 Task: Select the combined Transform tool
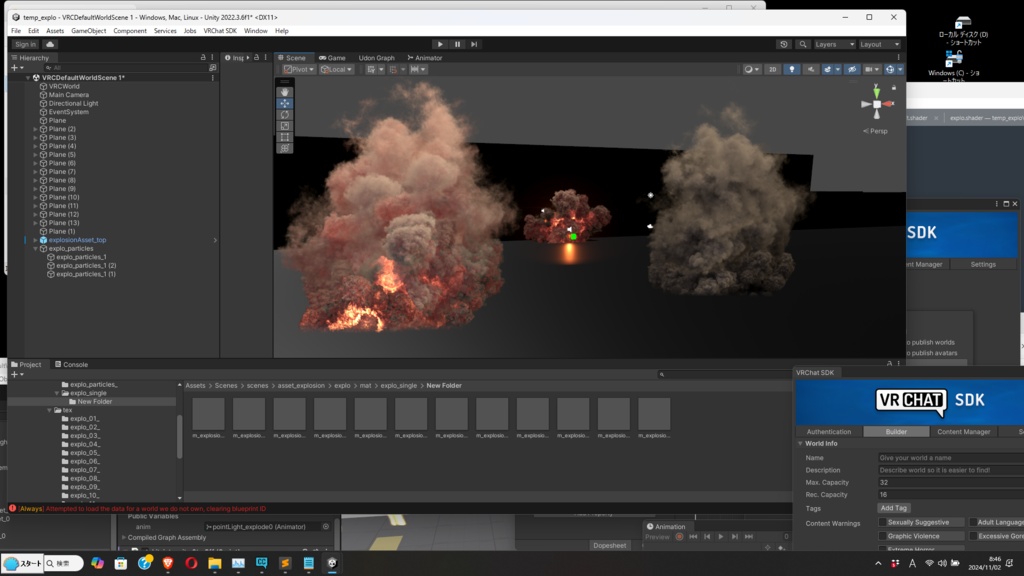coord(285,148)
